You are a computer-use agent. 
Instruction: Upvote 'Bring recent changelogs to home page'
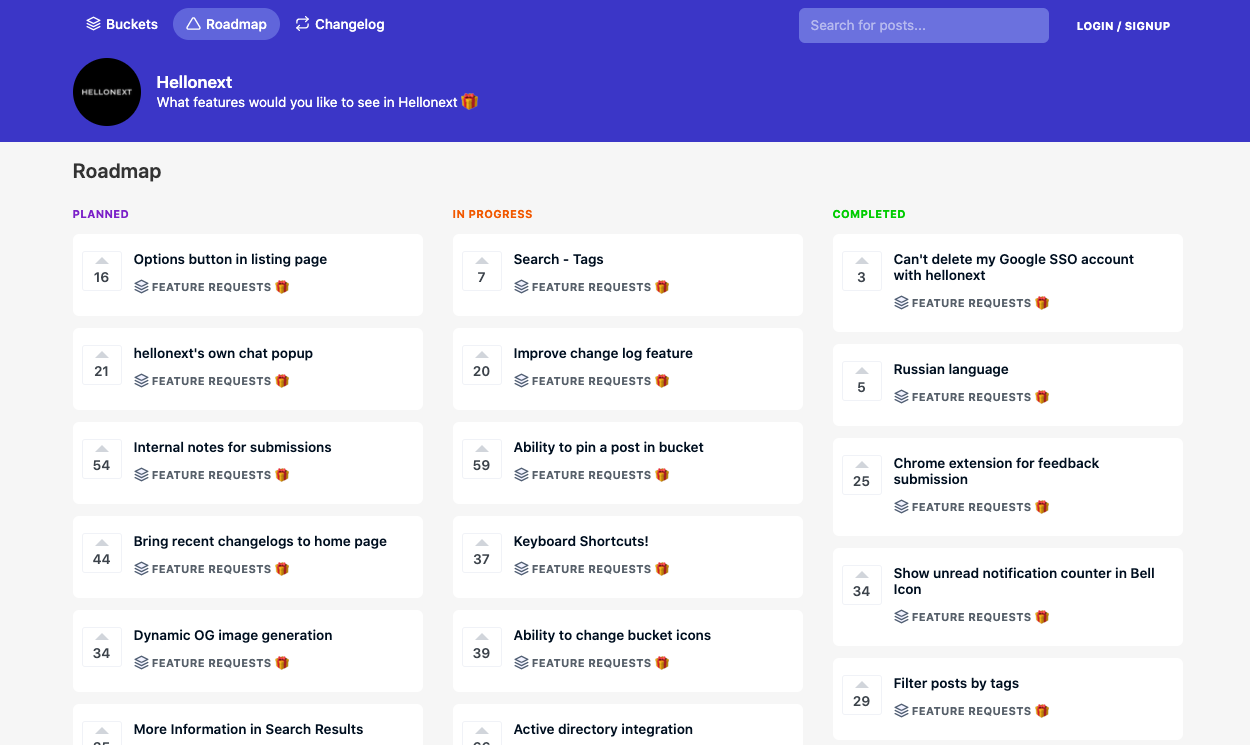(102, 553)
